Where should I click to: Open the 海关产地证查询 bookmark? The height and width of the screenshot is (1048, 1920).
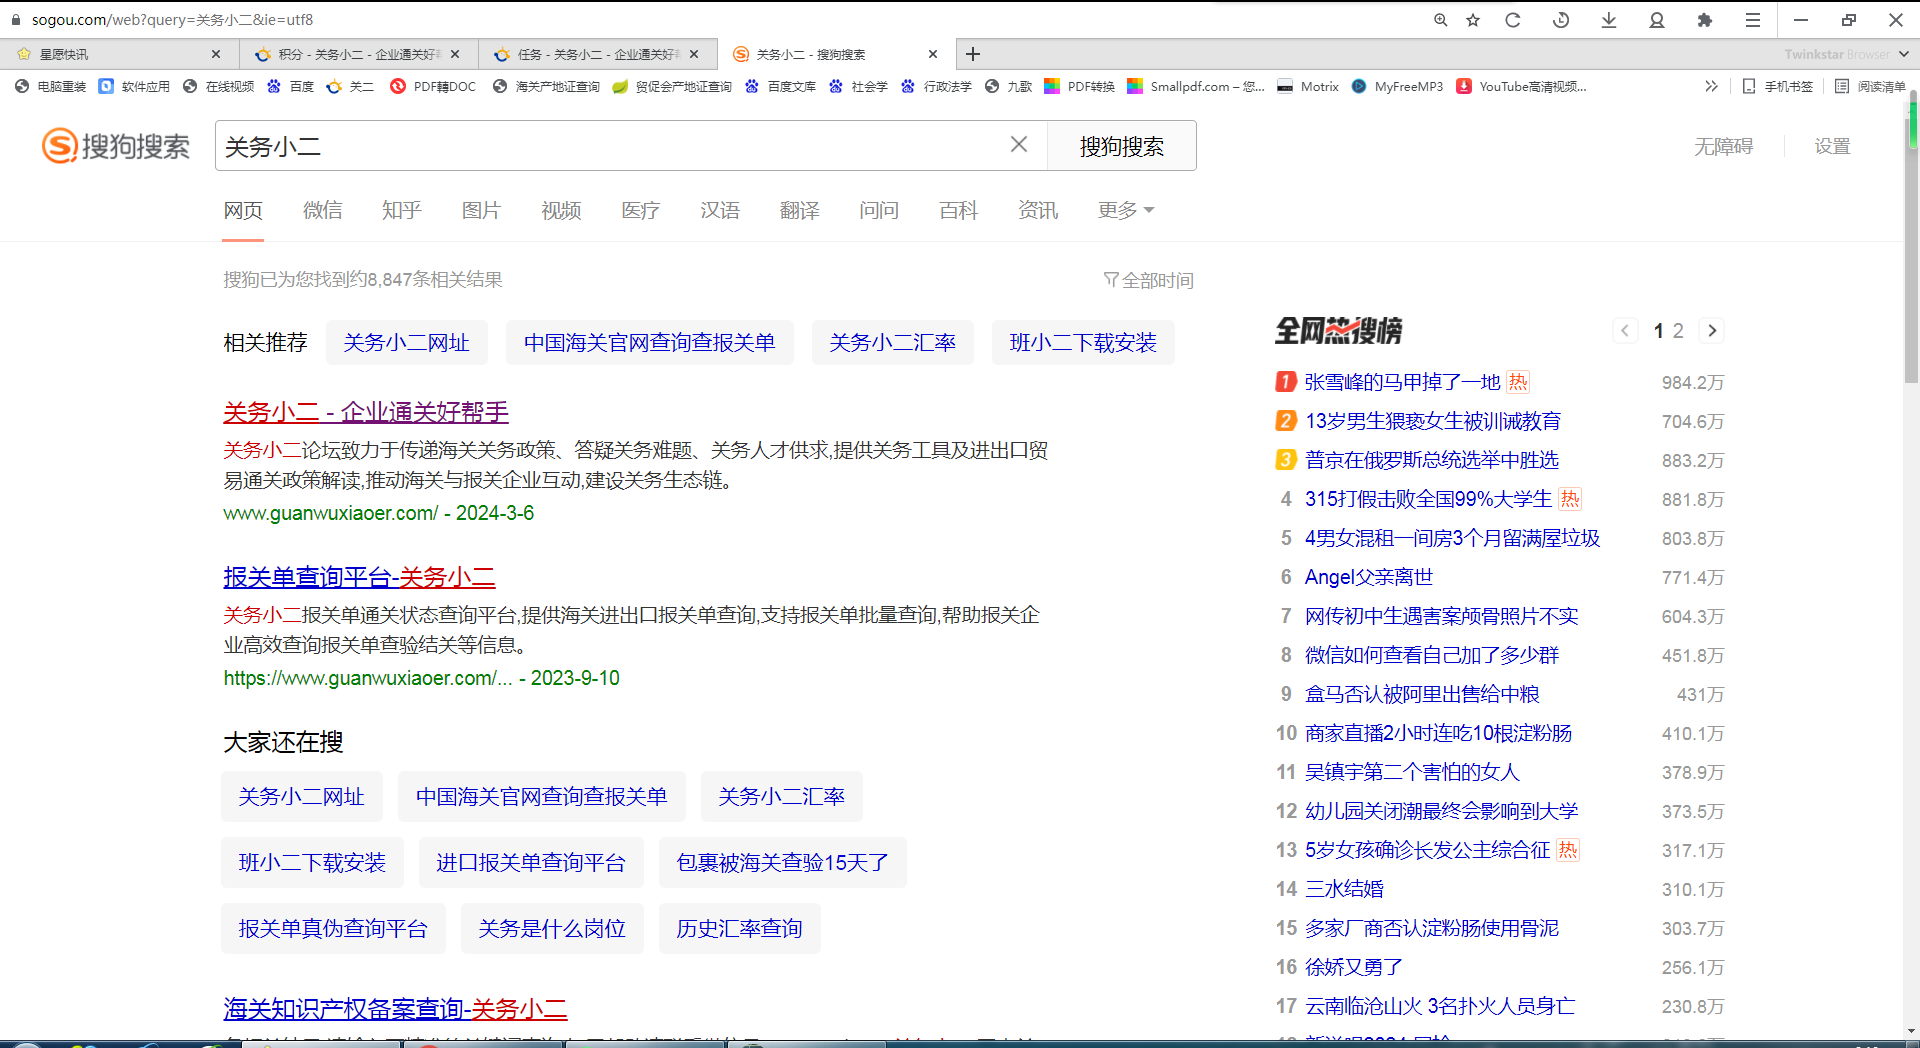(546, 87)
